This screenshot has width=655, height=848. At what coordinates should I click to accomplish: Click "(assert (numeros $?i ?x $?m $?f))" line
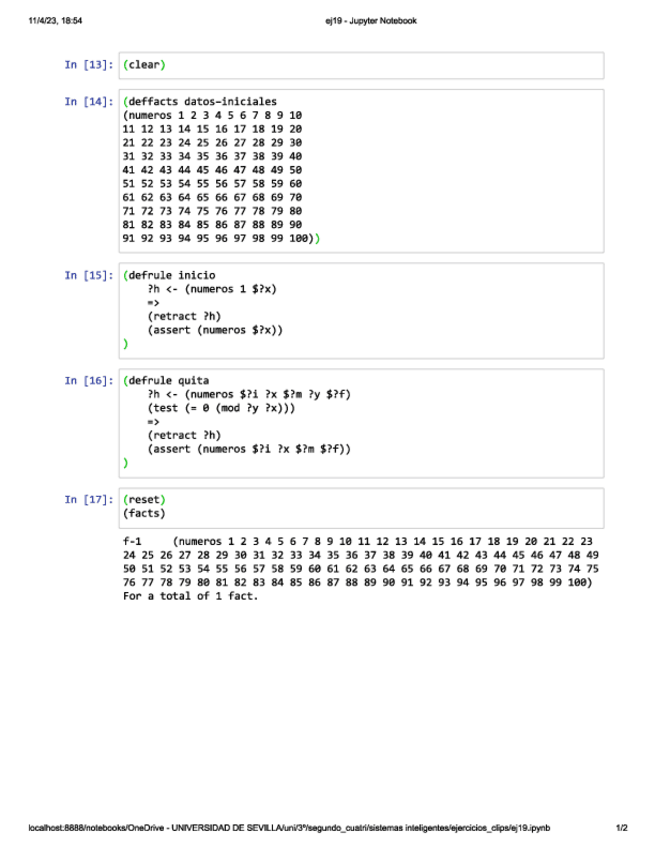coord(249,449)
